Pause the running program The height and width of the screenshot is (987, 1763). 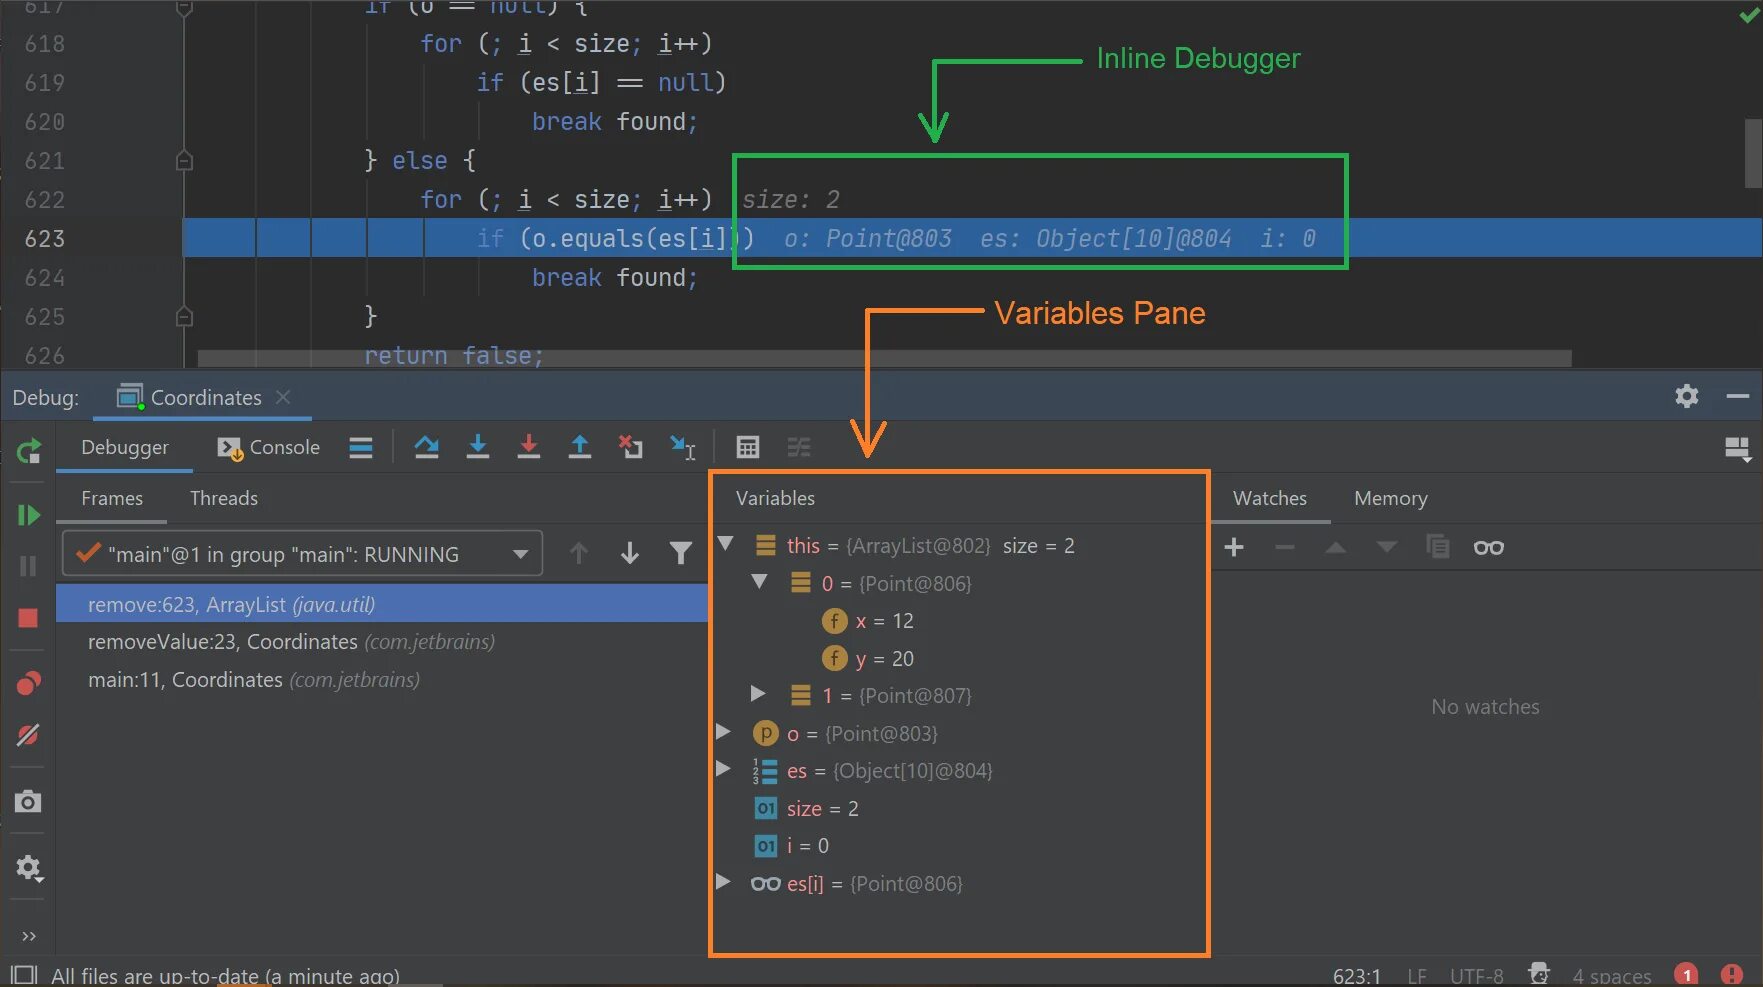[27, 566]
